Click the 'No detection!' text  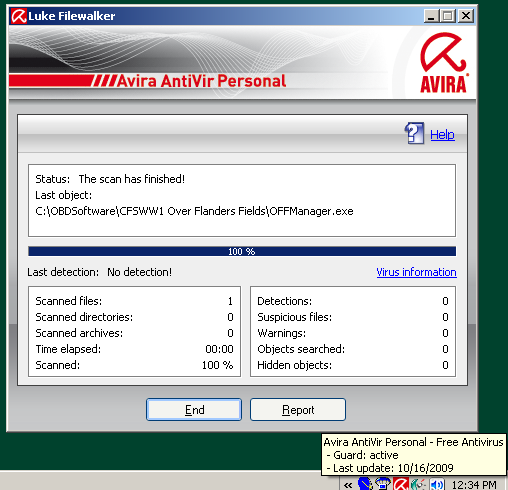pyautogui.click(x=139, y=272)
